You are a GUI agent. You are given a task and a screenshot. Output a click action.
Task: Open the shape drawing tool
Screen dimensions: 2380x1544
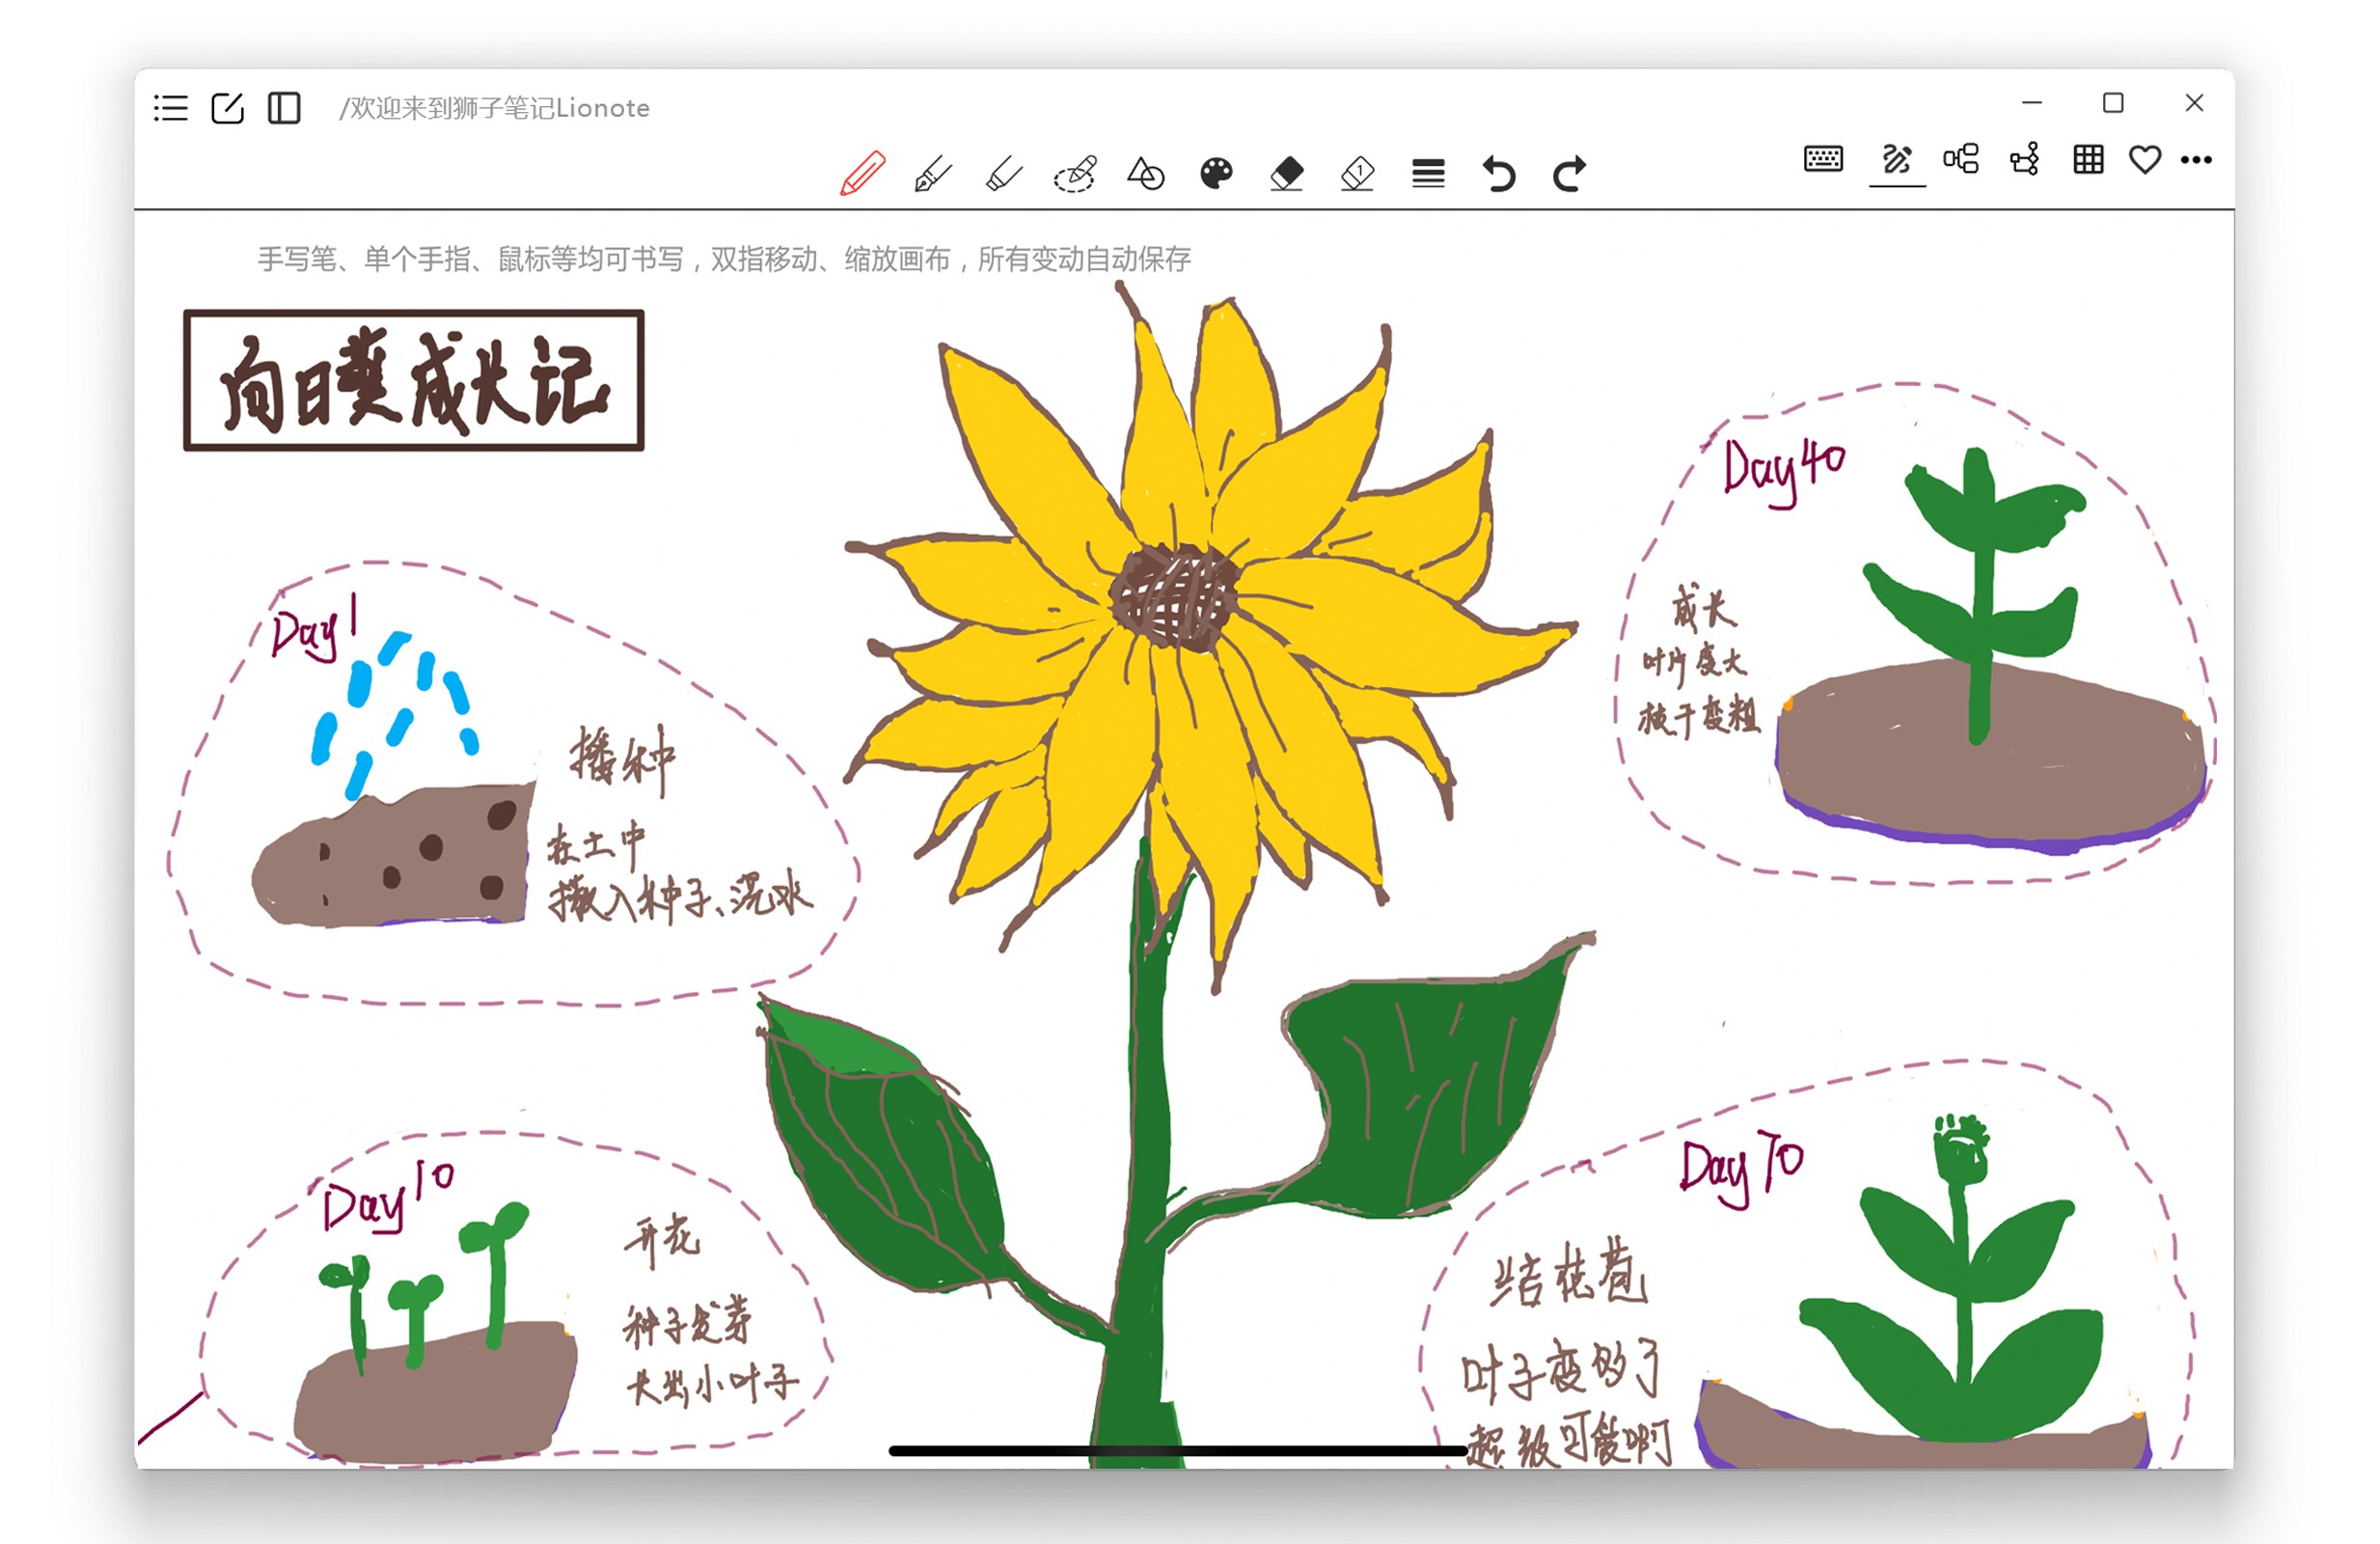(1146, 172)
